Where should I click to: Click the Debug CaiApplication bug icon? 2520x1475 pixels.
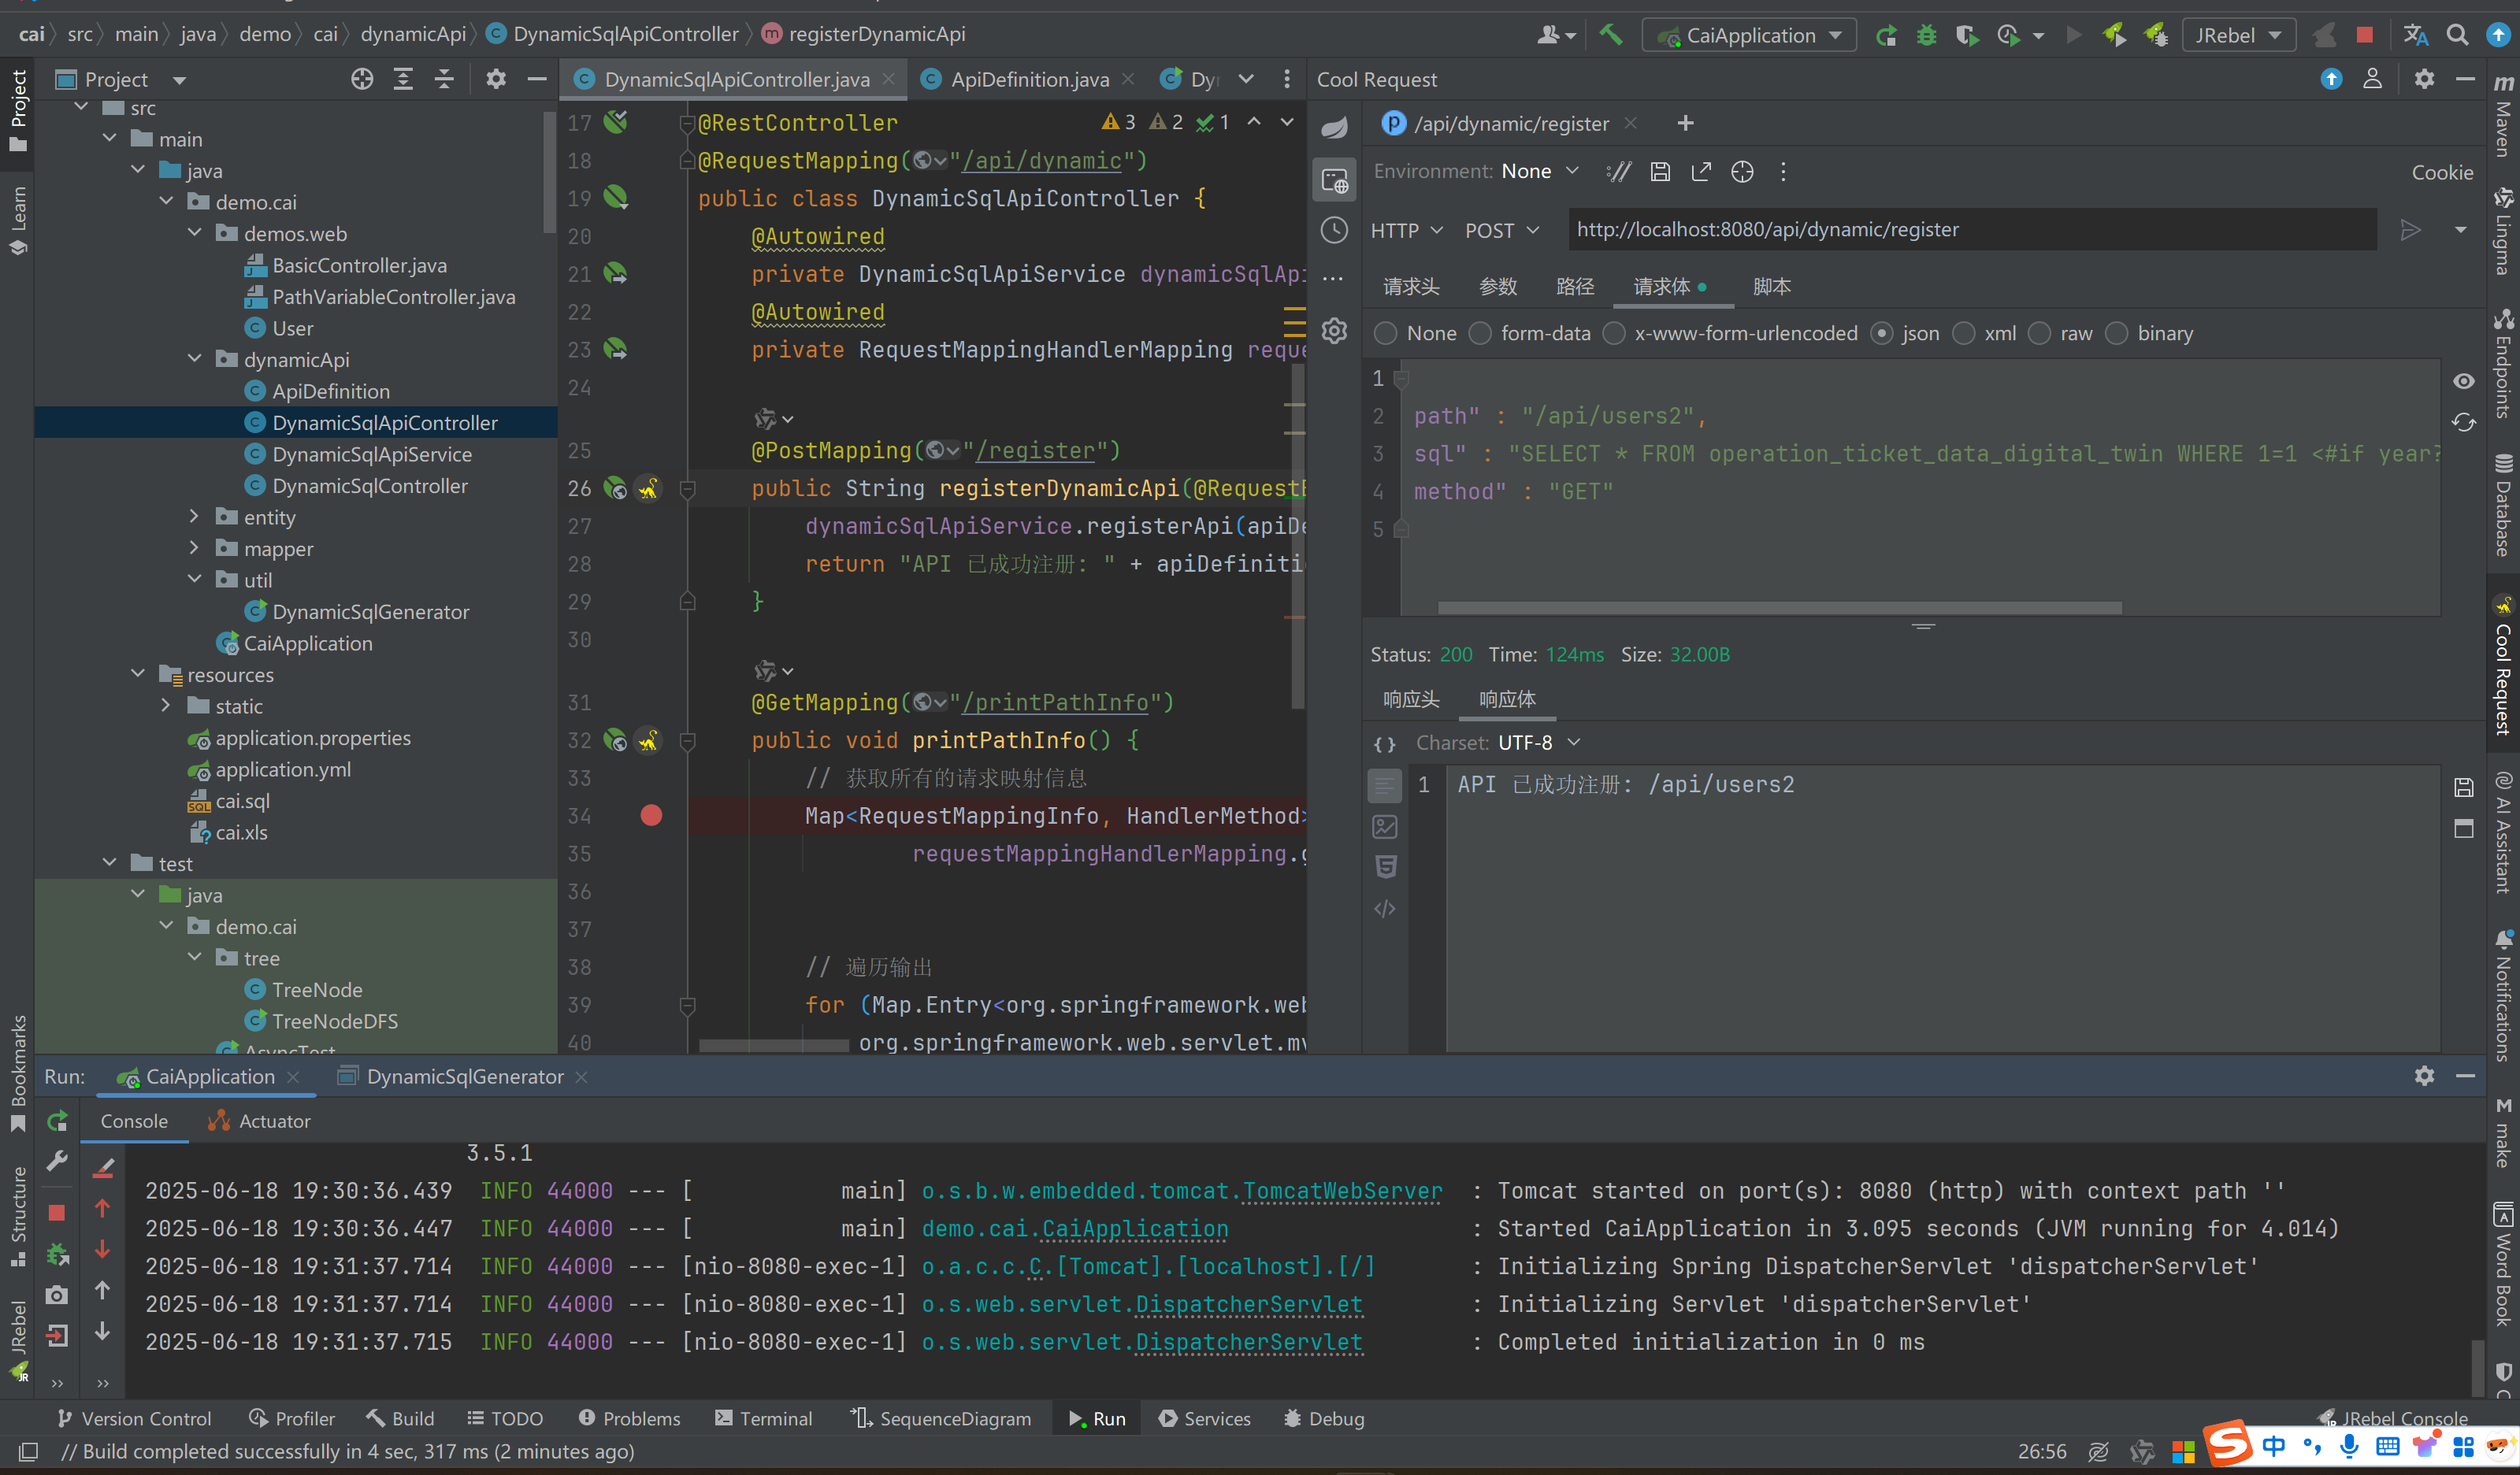(x=1926, y=35)
